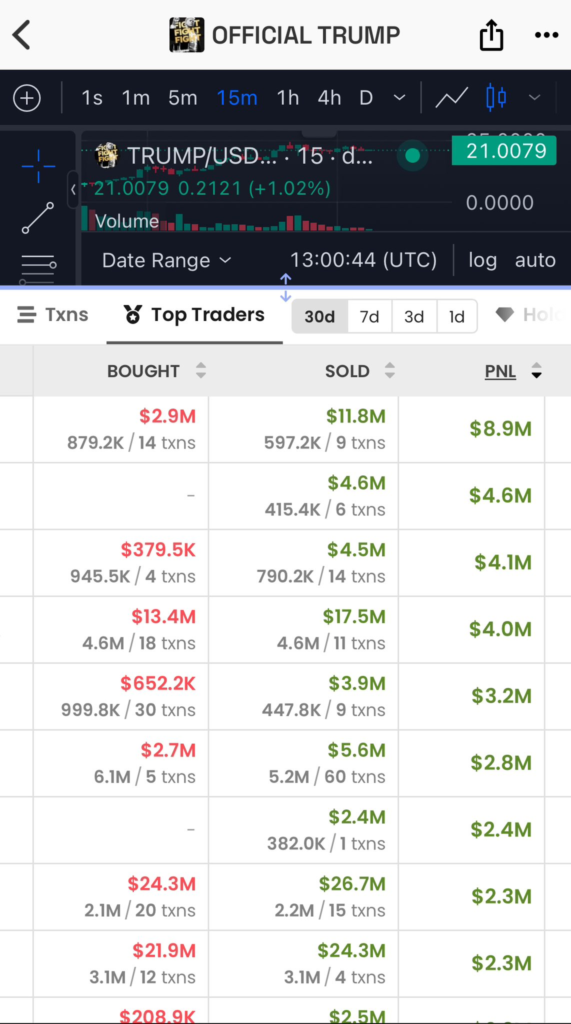The image size is (571, 1024).
Task: Select the candlestick chart type icon
Action: pyautogui.click(x=496, y=98)
